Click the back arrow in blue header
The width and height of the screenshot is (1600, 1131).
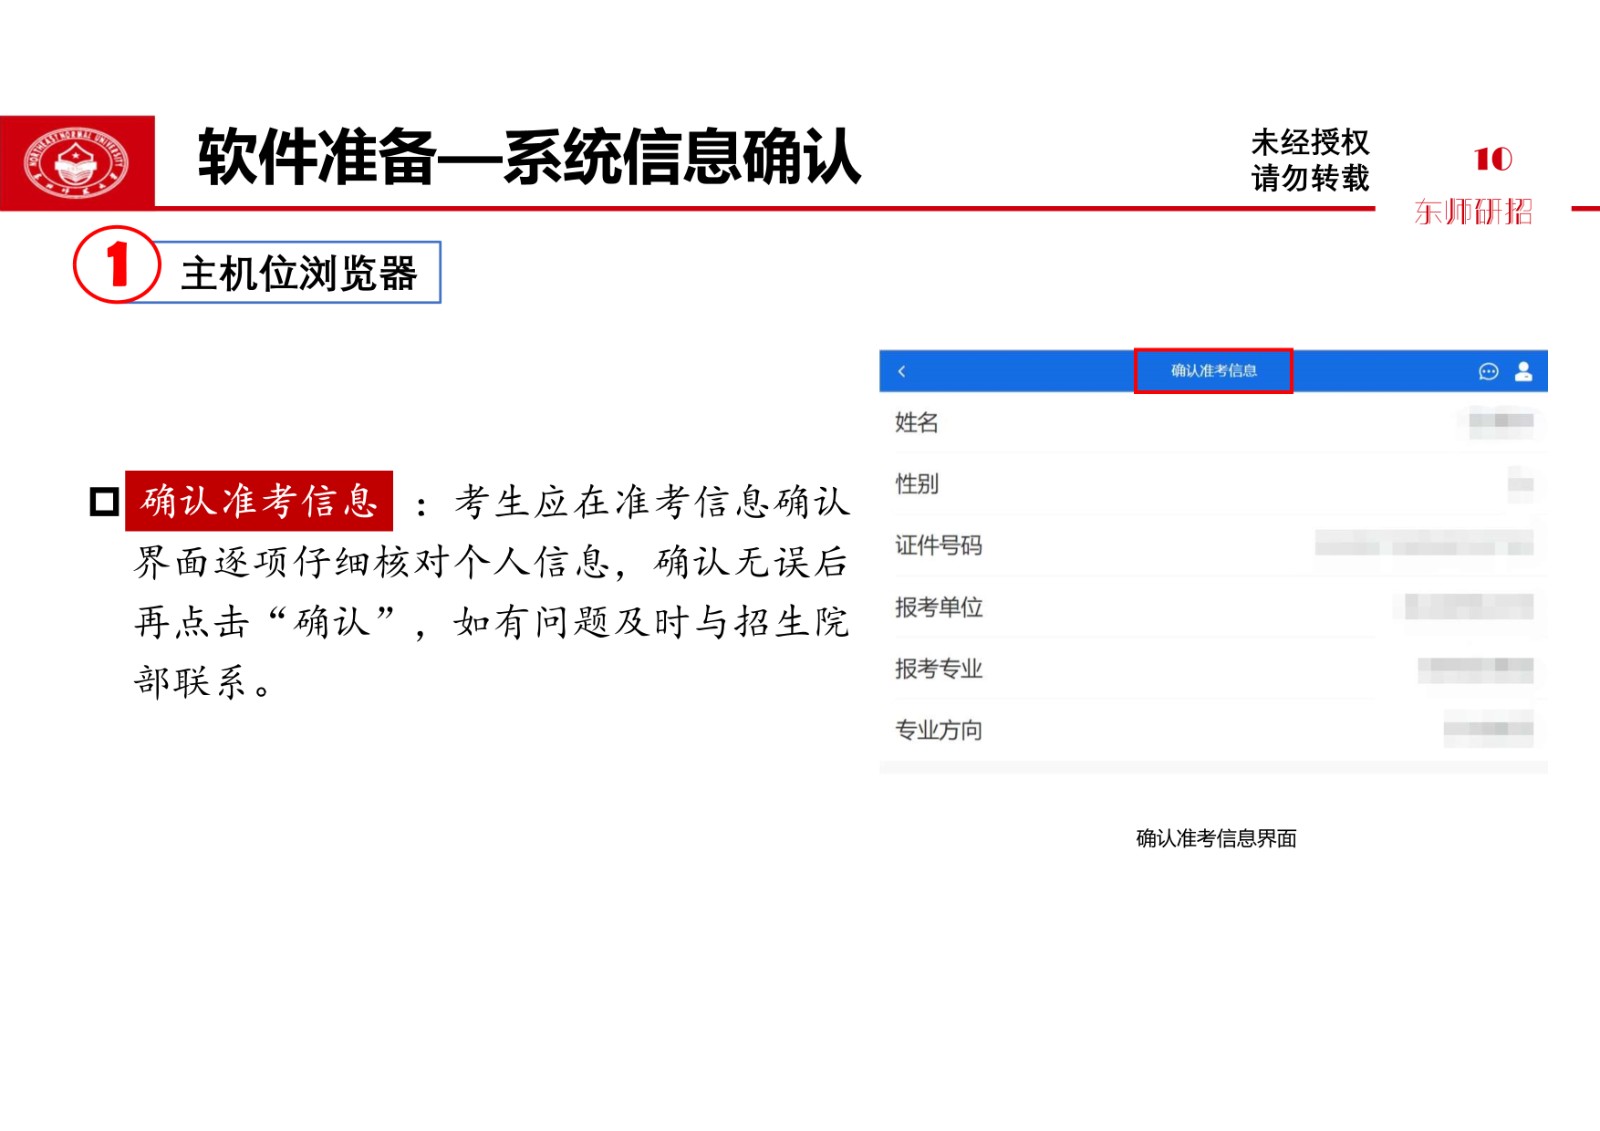coord(902,371)
